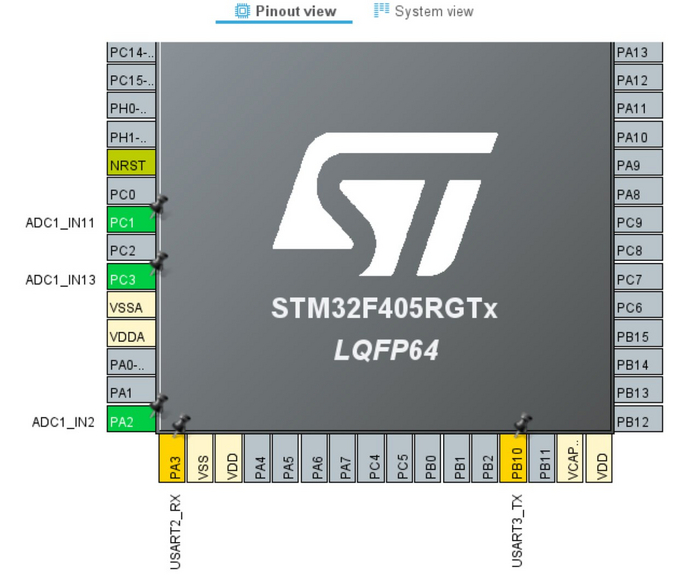Image resolution: width=700 pixels, height=587 pixels.
Task: Click pin PB1 on bottom row
Action: (x=456, y=458)
